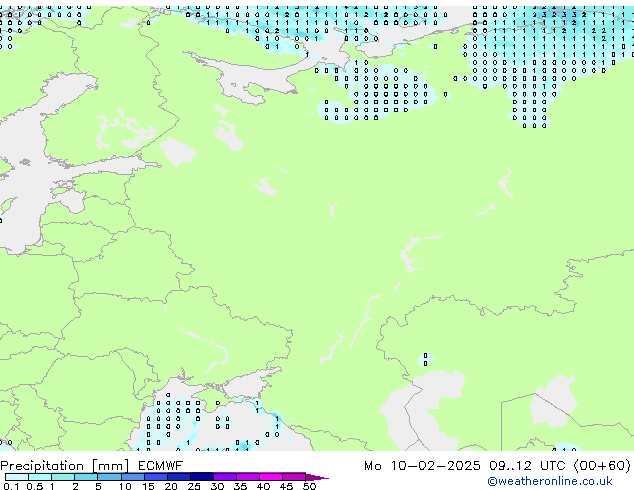Click the legend value '50'
The height and width of the screenshot is (490, 634).
click(309, 486)
